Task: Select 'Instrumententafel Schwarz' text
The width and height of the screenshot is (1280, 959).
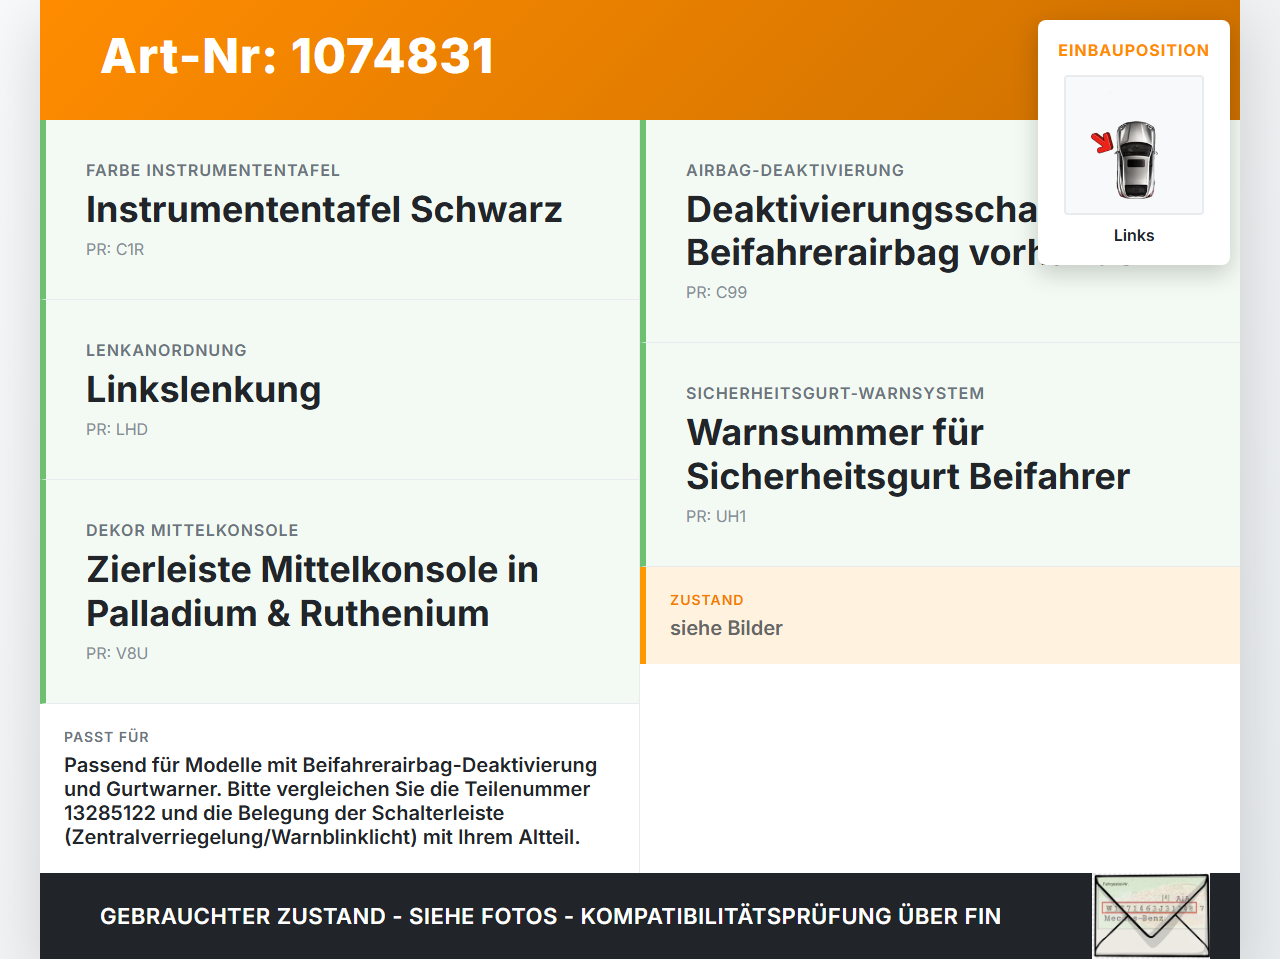Action: [x=324, y=209]
